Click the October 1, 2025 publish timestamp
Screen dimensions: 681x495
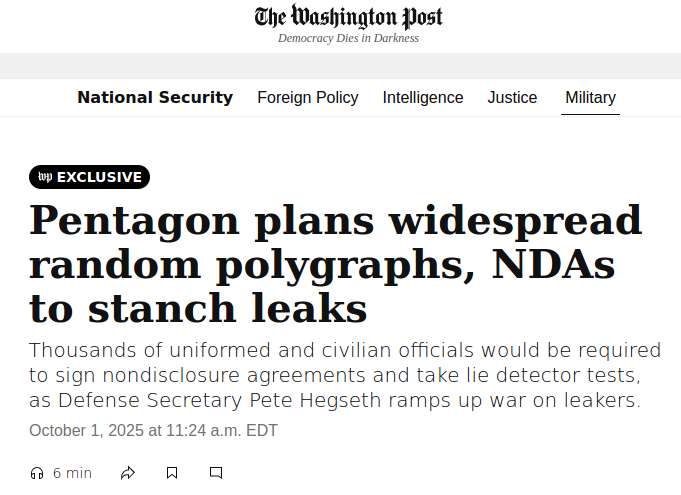coord(153,431)
